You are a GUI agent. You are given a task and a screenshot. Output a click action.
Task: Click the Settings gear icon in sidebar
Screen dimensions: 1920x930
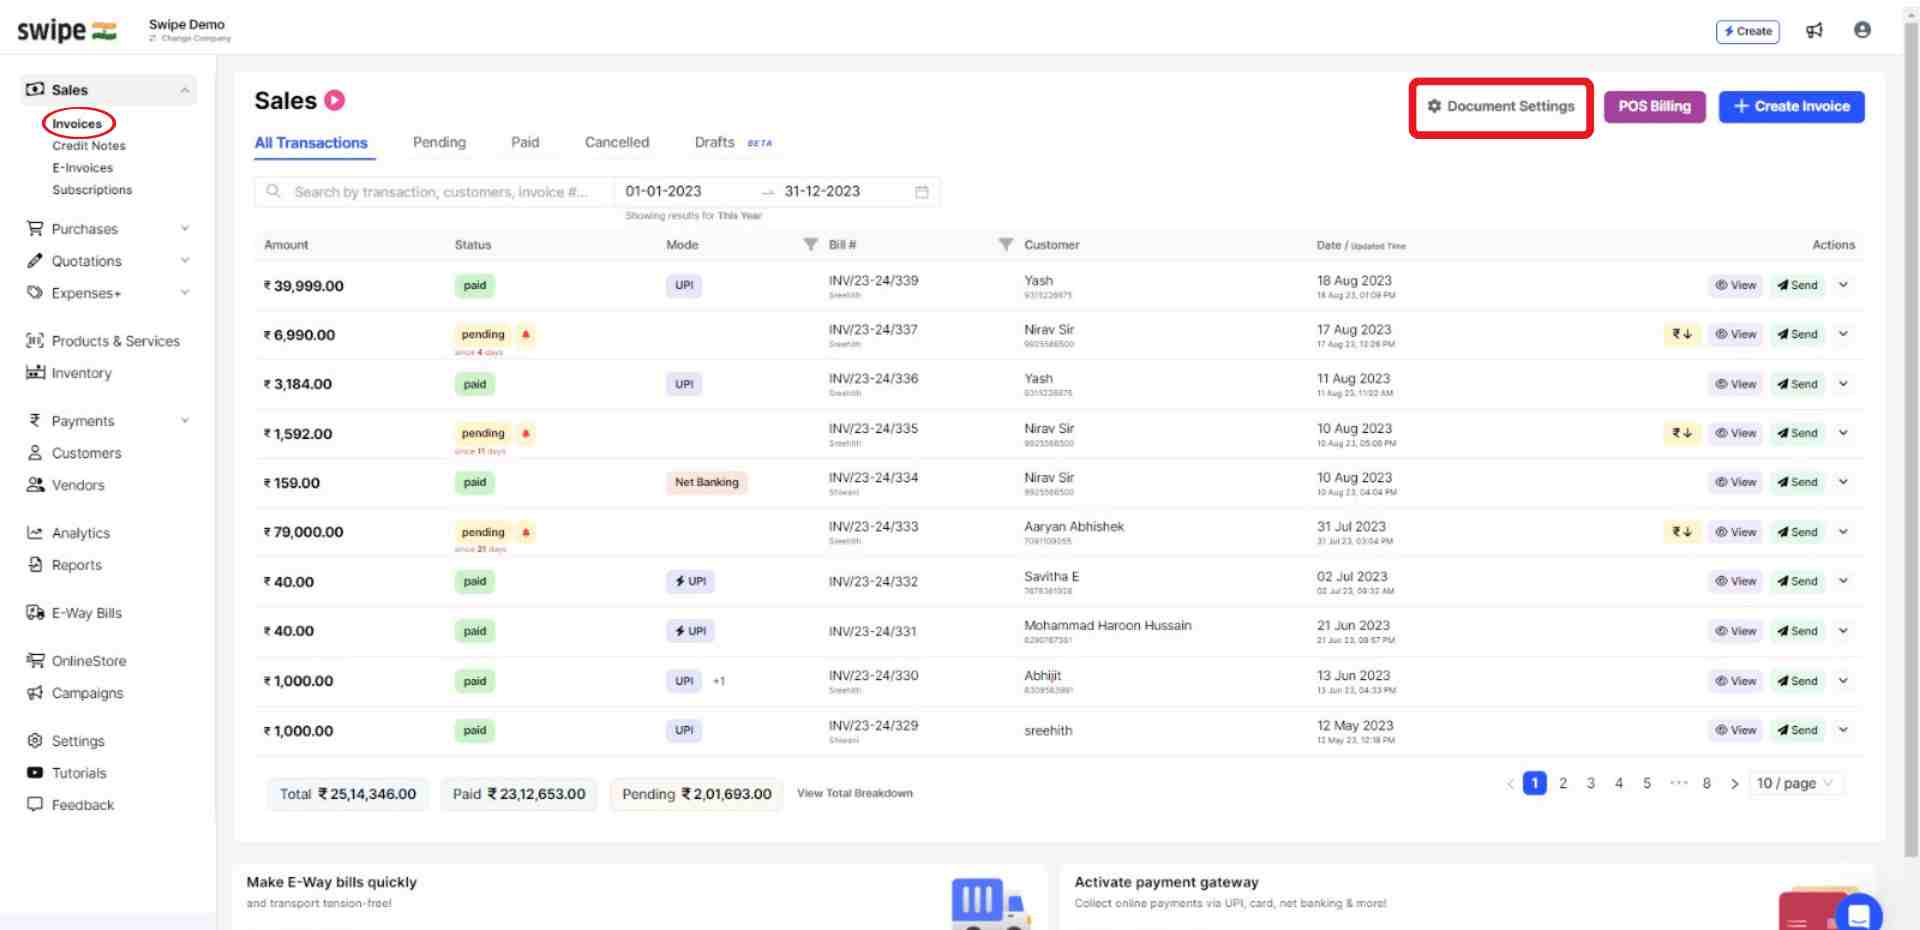point(35,741)
